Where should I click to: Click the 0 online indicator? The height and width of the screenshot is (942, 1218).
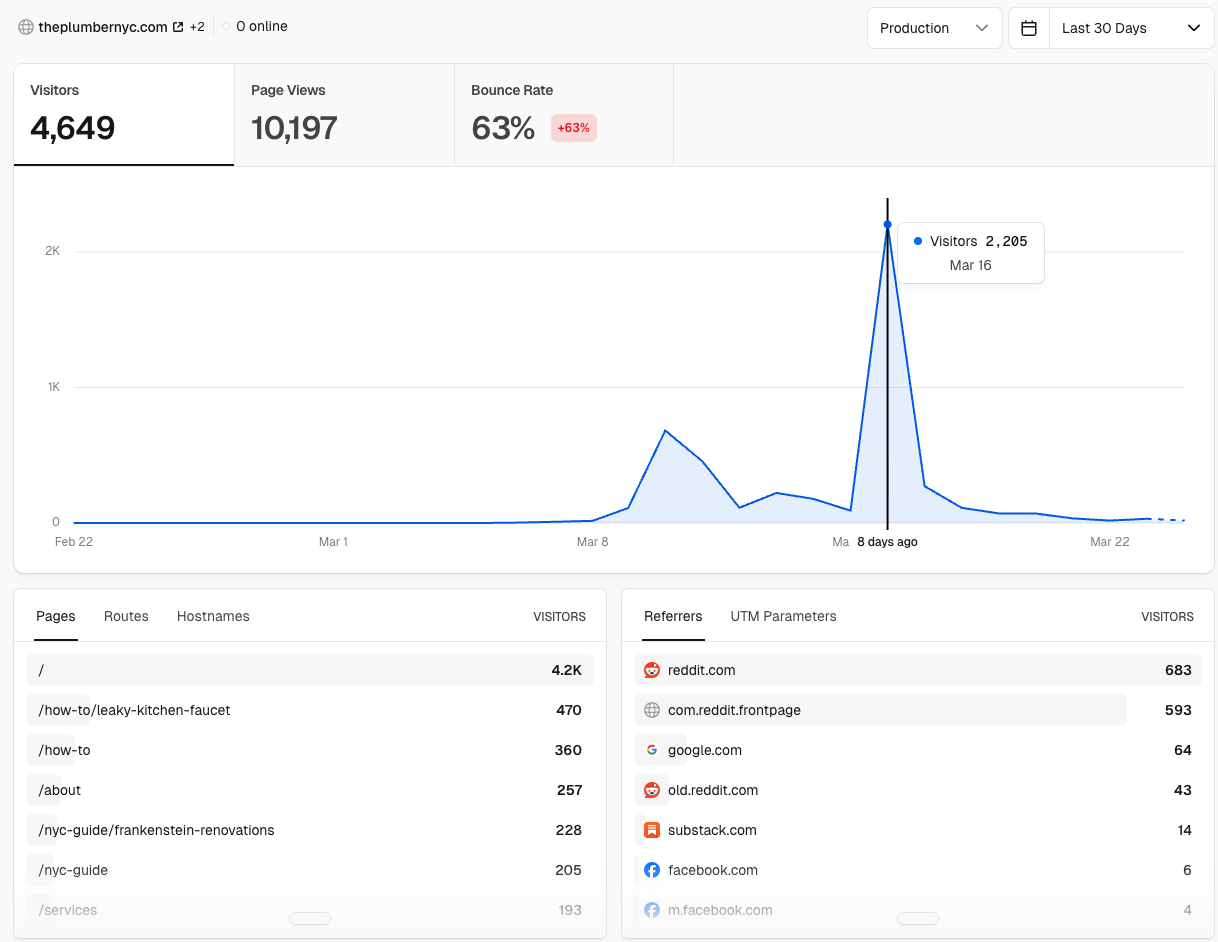pos(255,27)
